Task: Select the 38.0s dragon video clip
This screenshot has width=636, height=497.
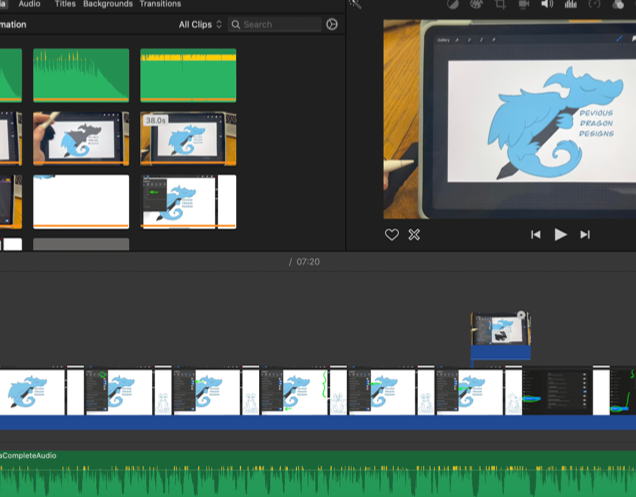Action: pyautogui.click(x=188, y=139)
